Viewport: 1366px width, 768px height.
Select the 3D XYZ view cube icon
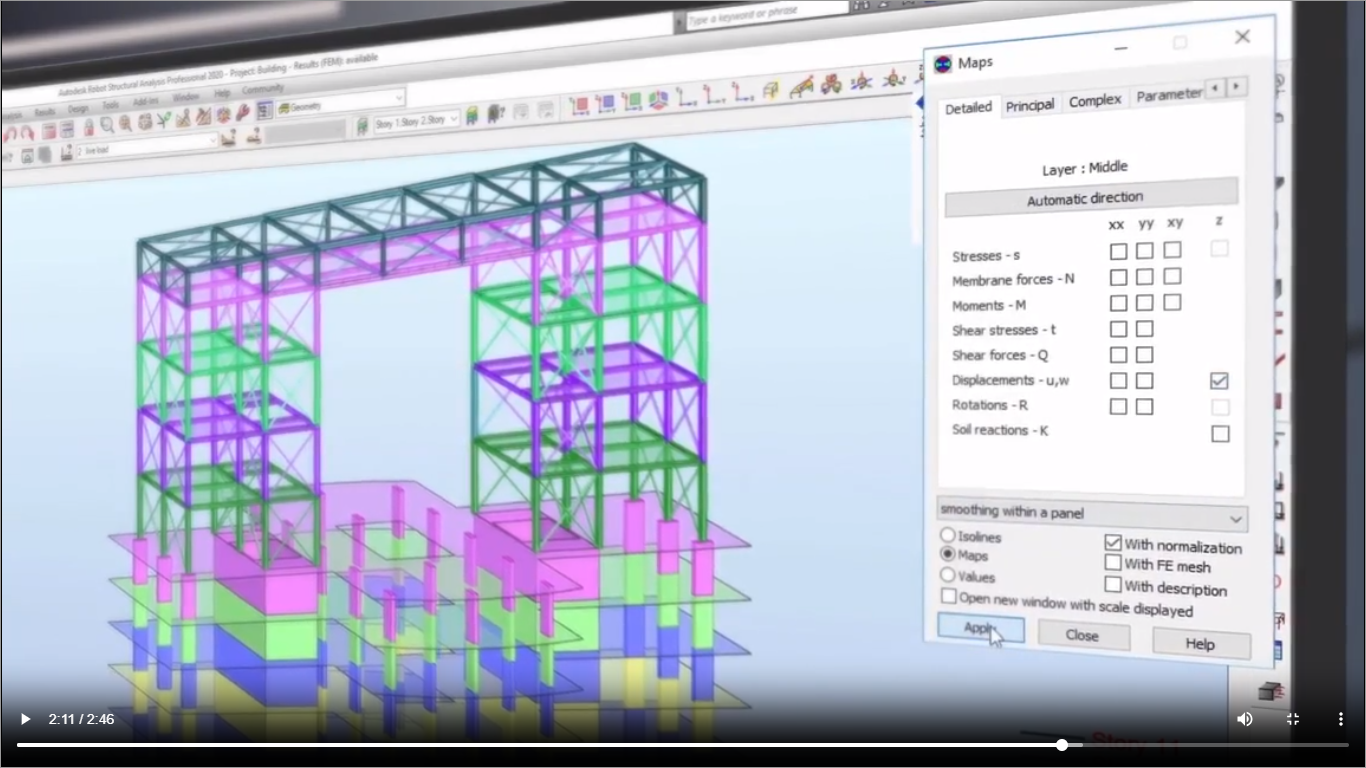(x=659, y=99)
